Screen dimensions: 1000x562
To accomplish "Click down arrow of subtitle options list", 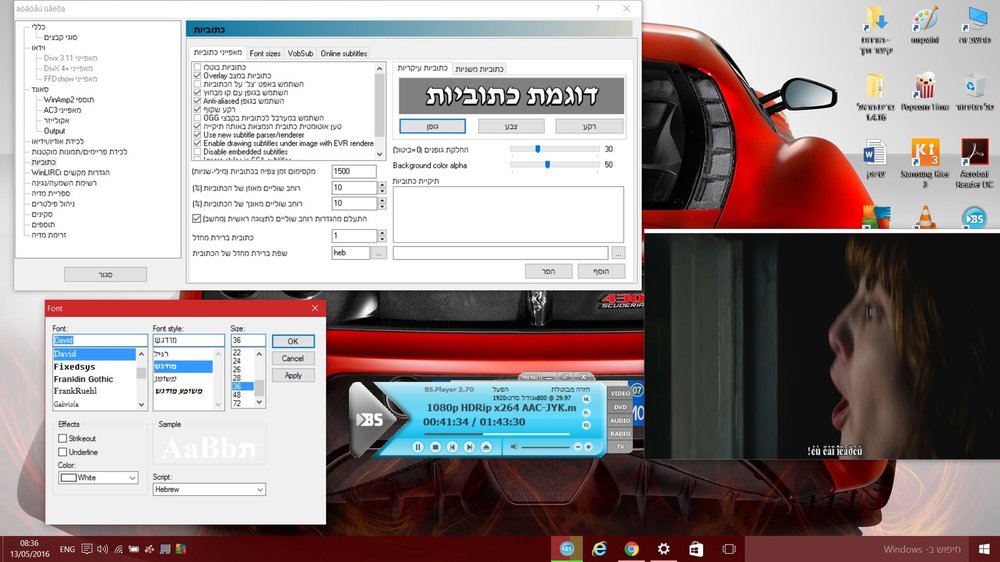I will click(x=379, y=154).
